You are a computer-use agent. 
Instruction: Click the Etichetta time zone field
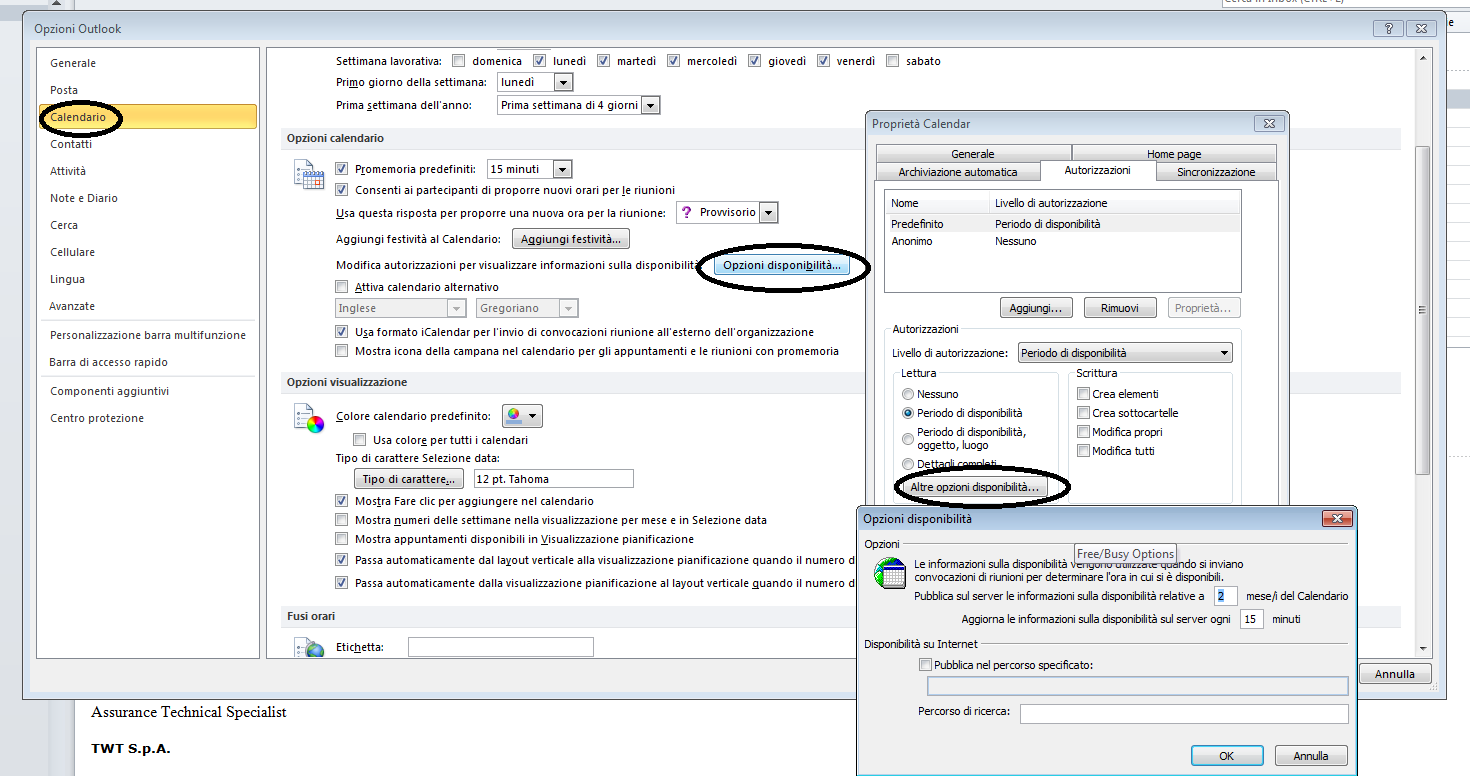(x=500, y=647)
